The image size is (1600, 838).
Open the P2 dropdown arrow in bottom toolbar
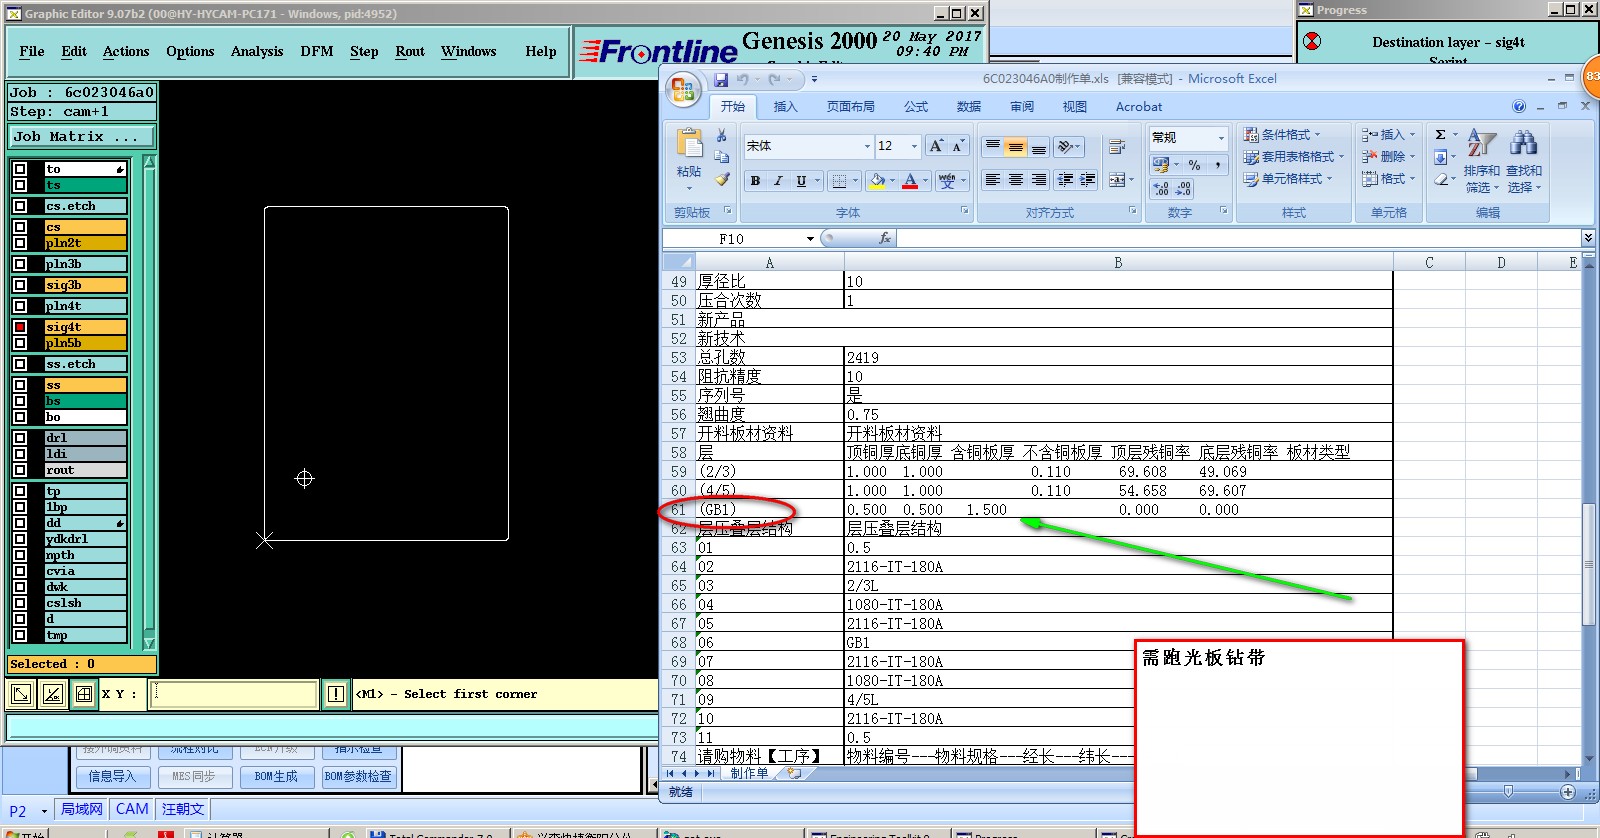click(x=44, y=812)
